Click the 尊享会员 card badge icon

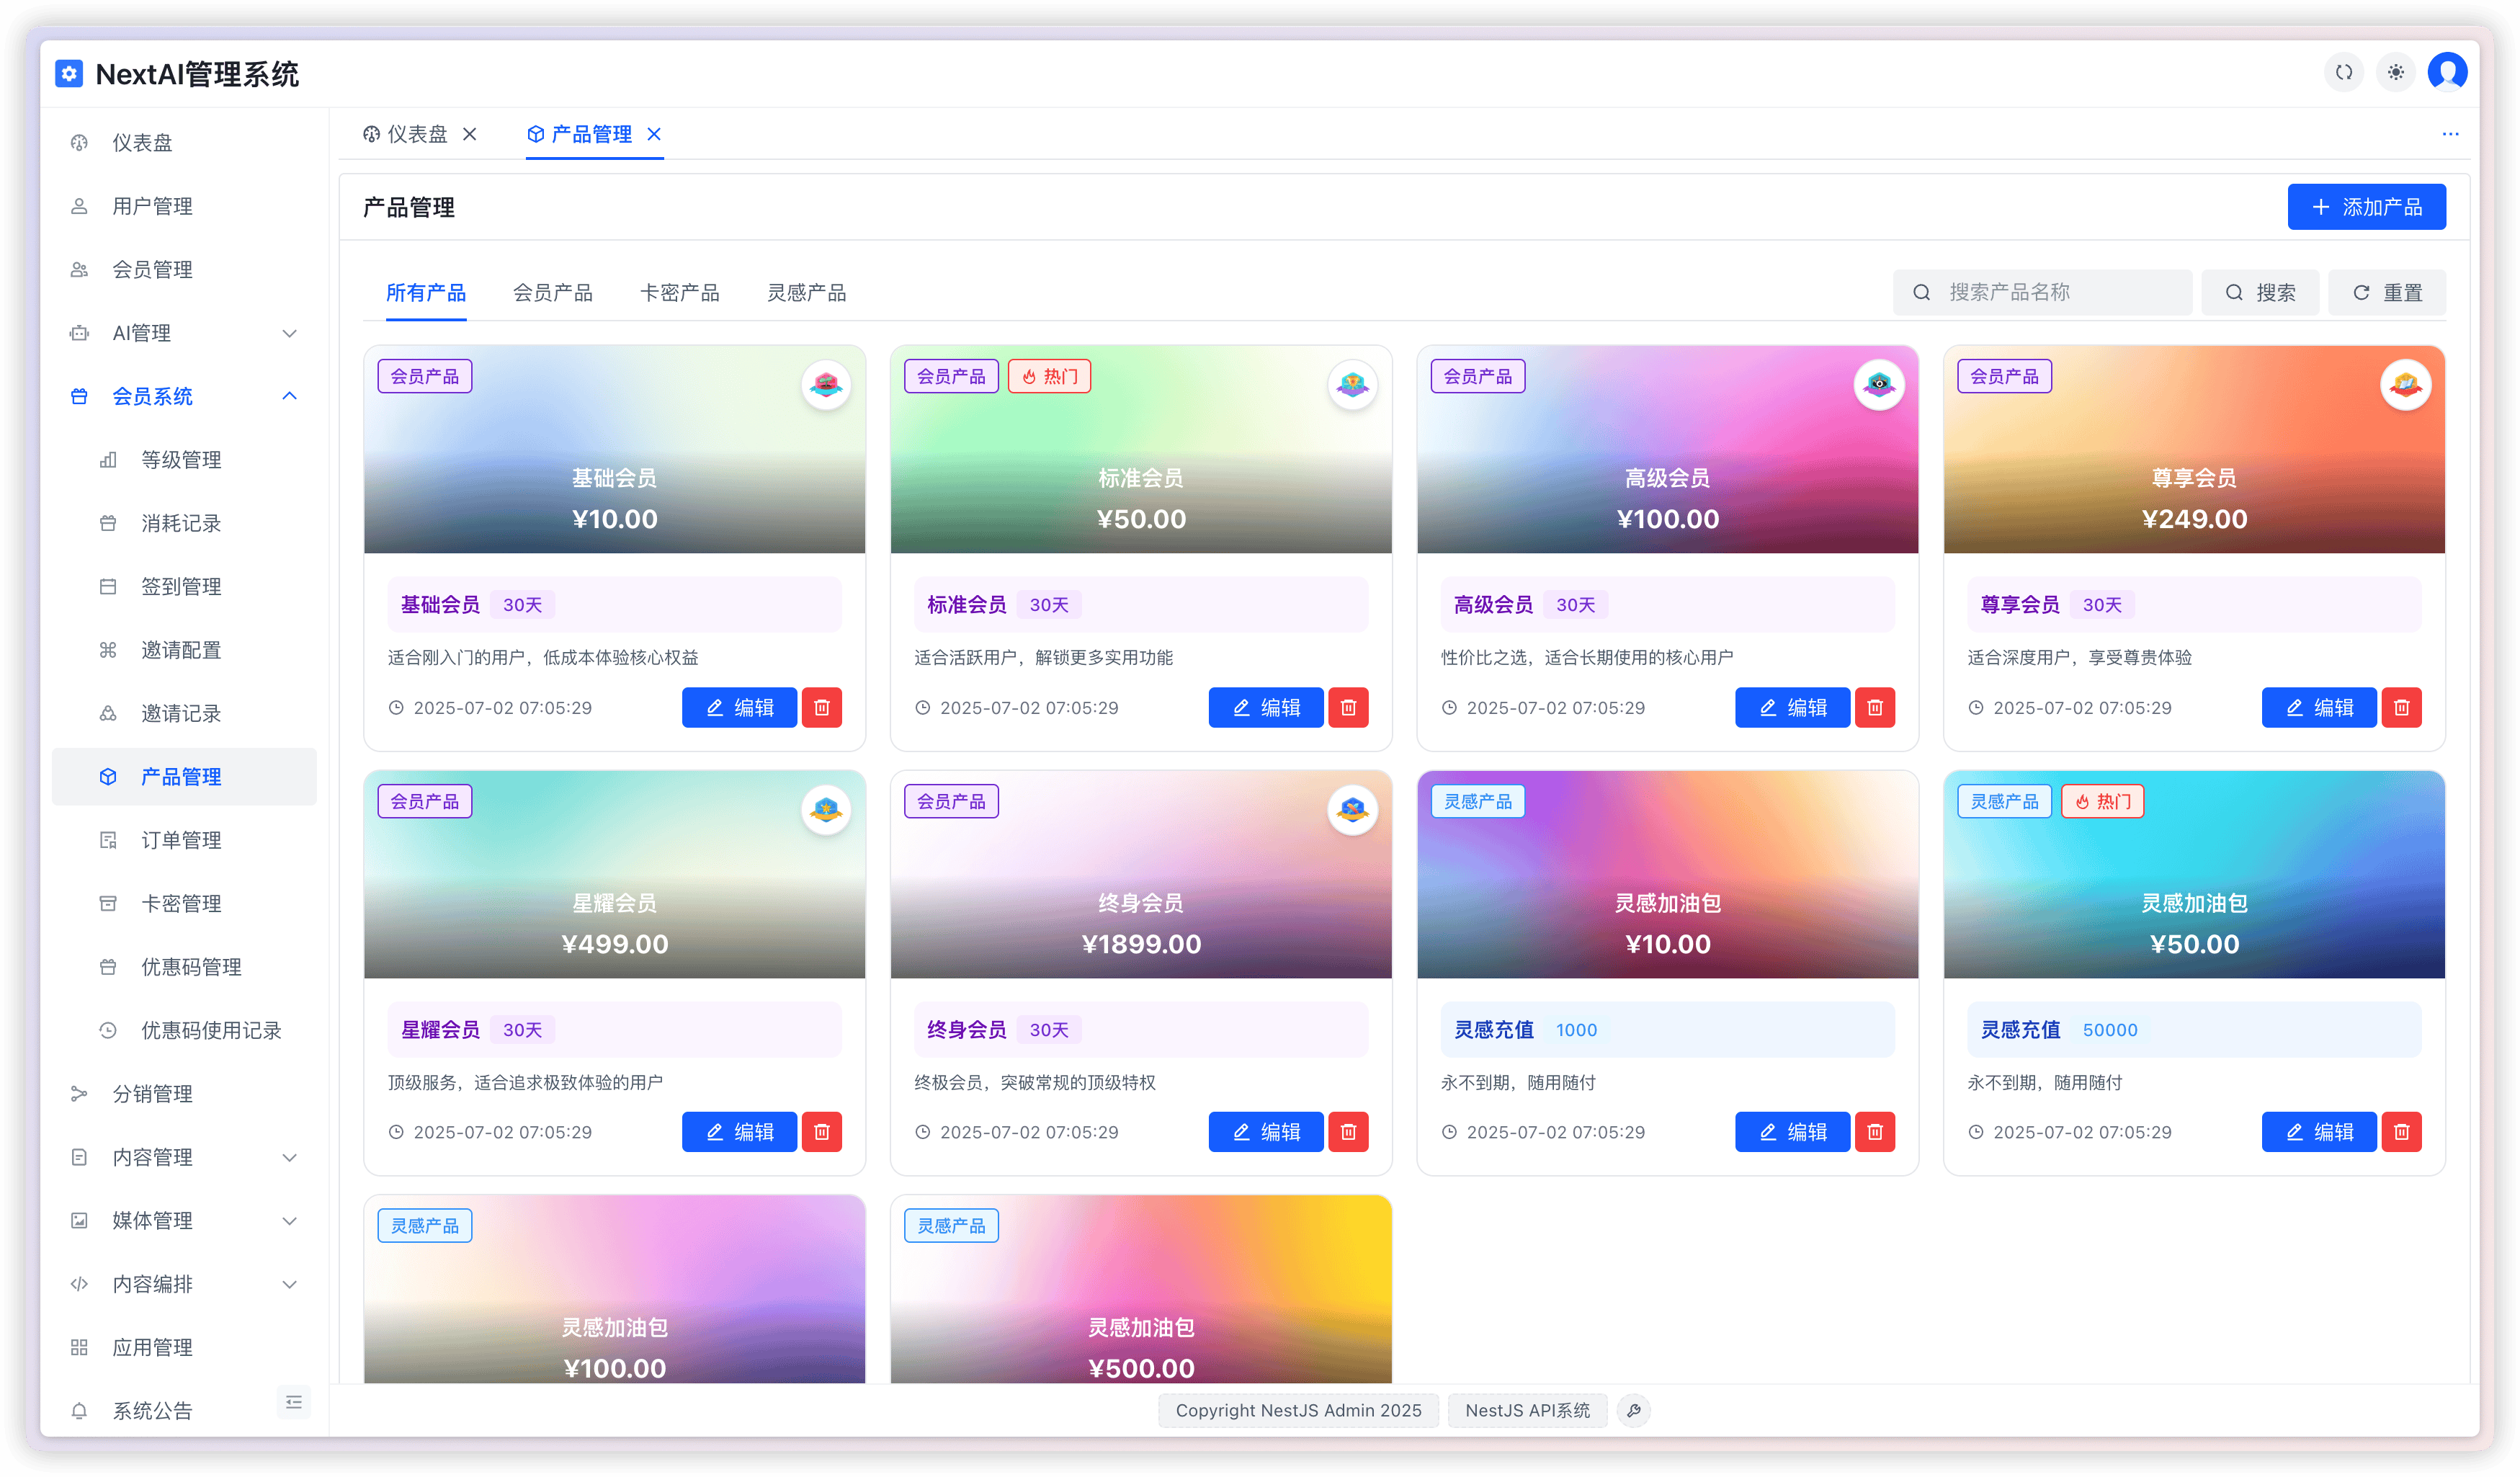coord(2406,384)
